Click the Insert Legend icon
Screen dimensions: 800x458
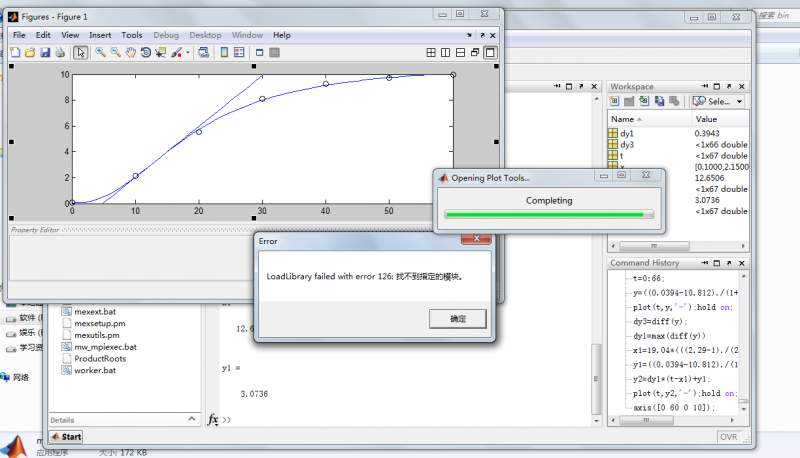tap(239, 53)
